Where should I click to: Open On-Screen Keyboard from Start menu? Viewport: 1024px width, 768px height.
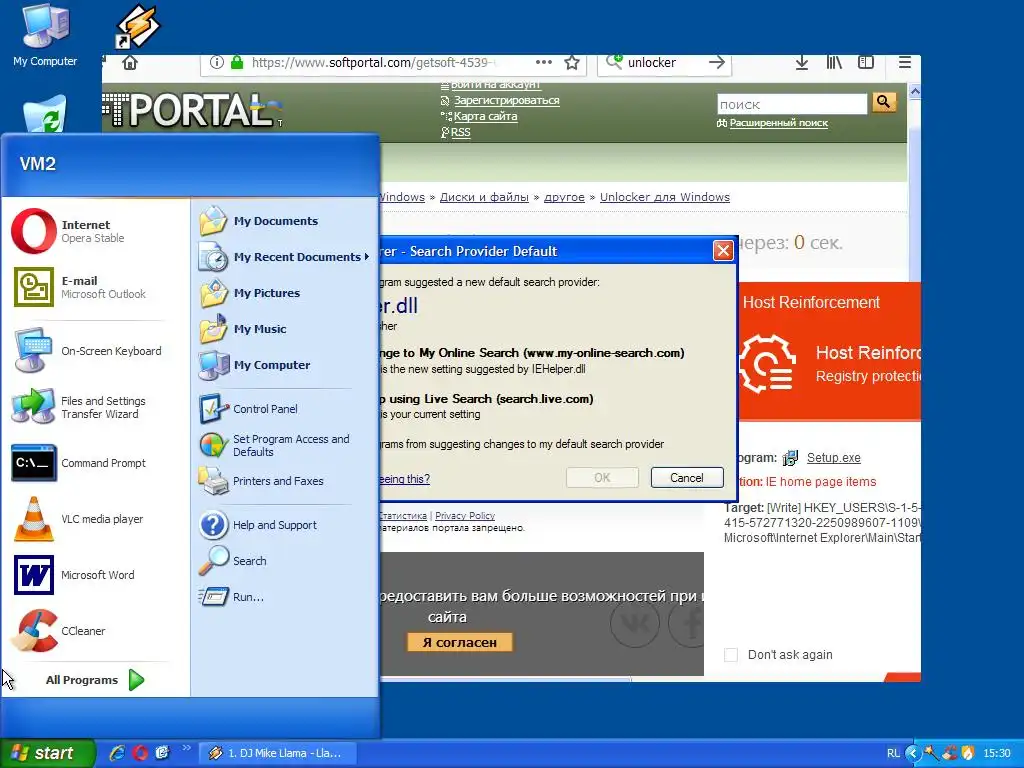(x=95, y=351)
